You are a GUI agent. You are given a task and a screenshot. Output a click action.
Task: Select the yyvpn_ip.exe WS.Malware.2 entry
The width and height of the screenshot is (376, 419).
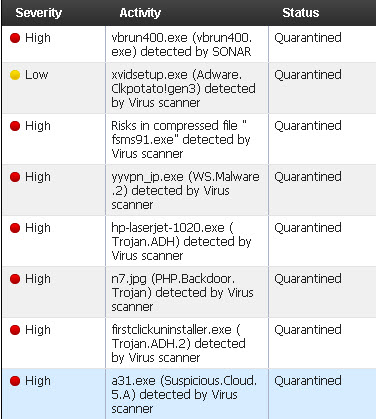[x=188, y=190]
